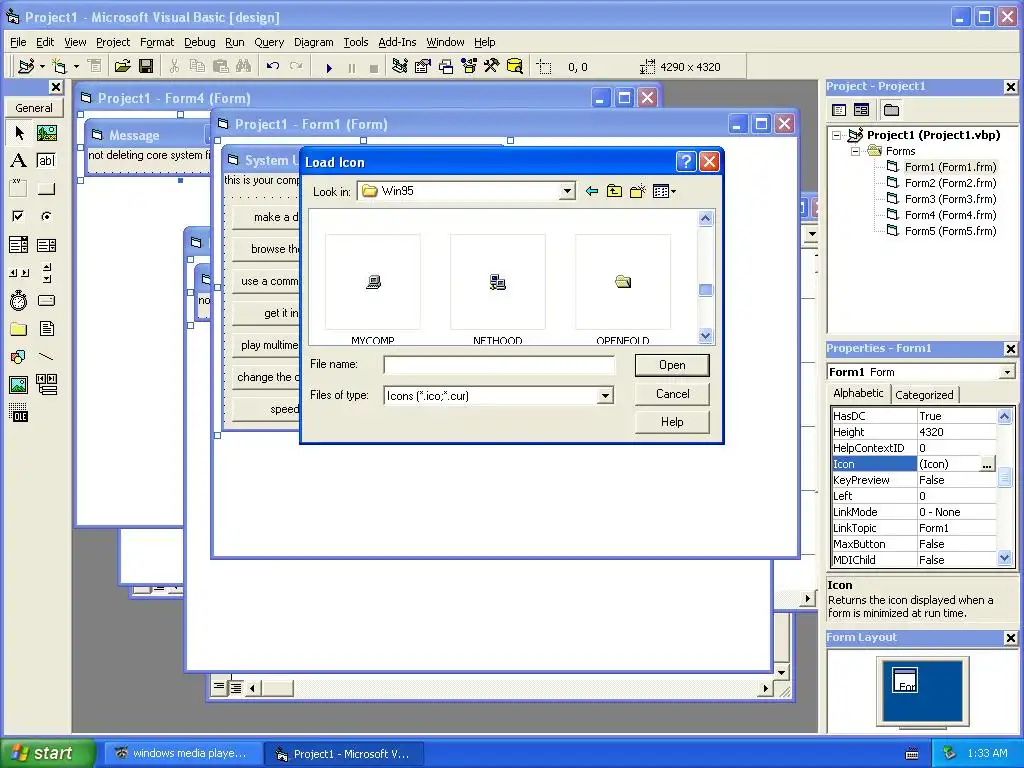This screenshot has width=1024, height=768.
Task: Select the Timer control tool
Action: pos(19,300)
